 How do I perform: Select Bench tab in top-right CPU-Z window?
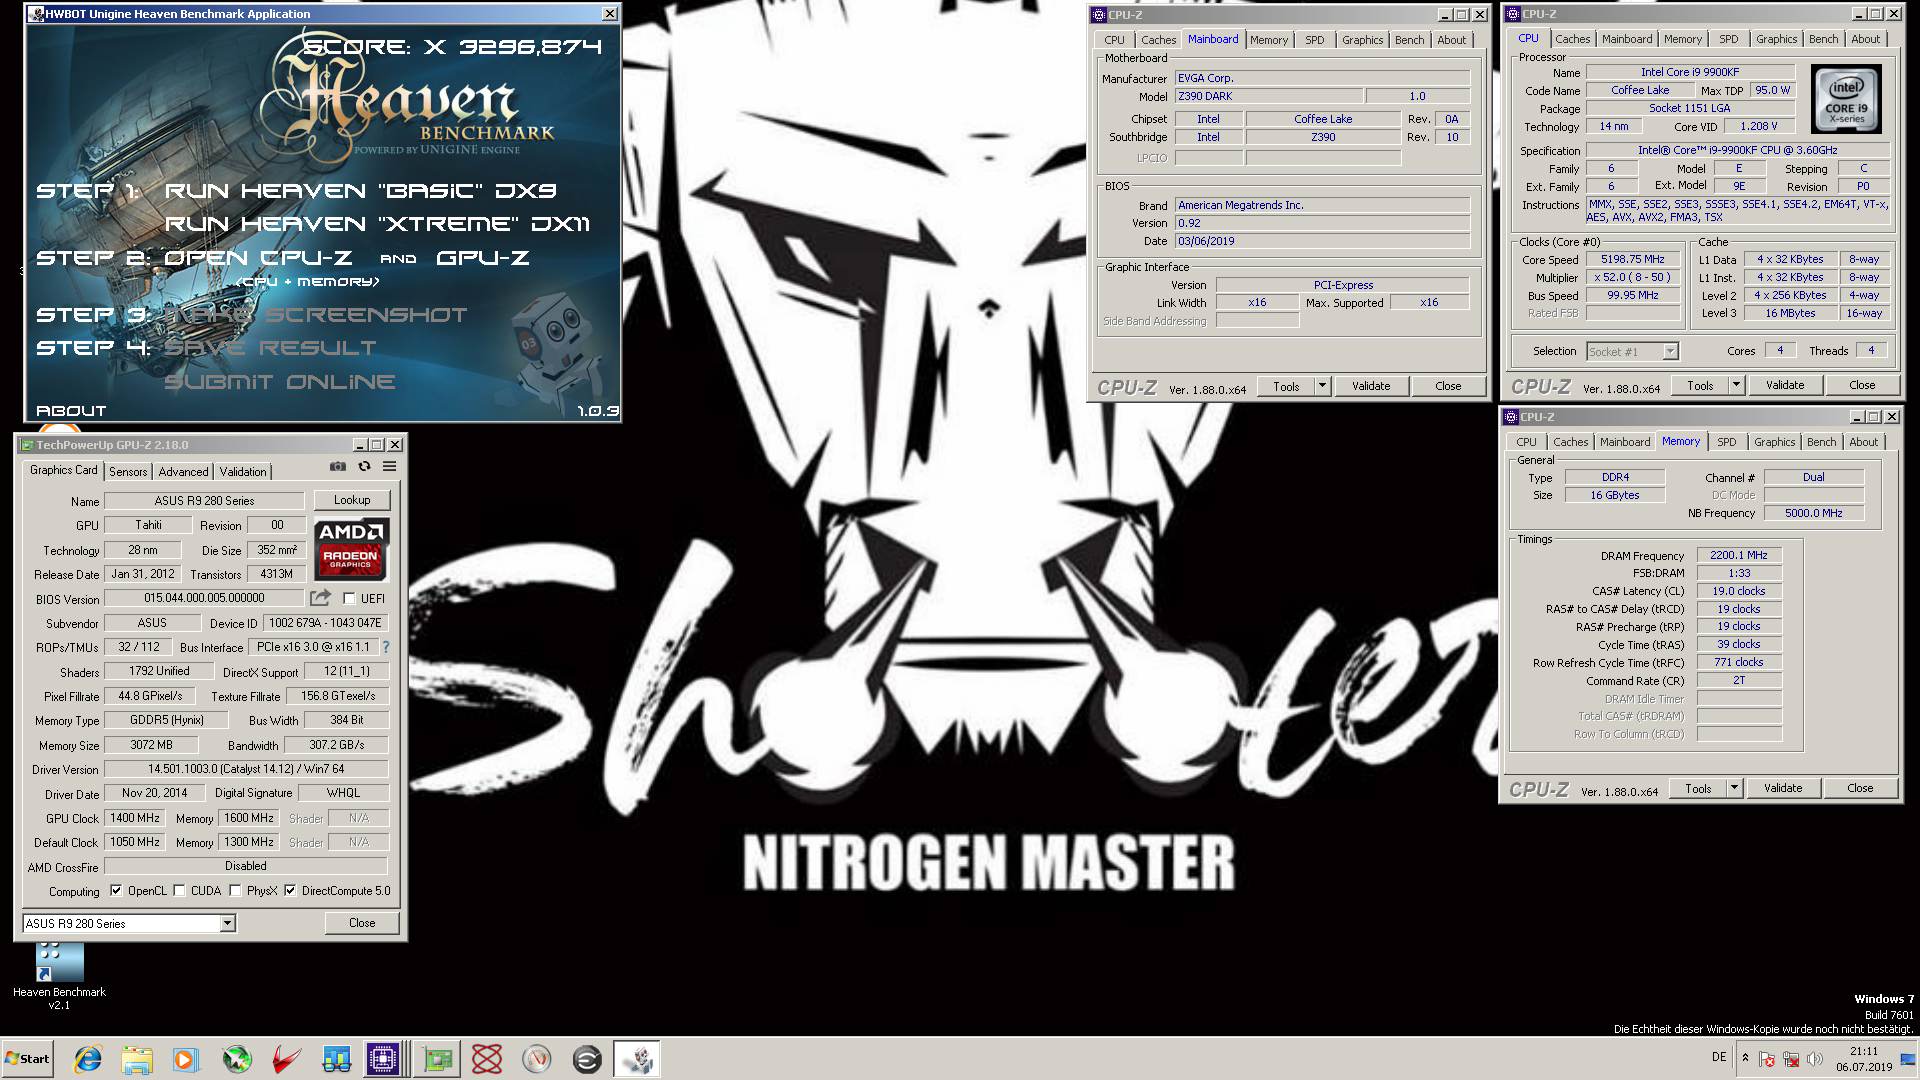1823,39
